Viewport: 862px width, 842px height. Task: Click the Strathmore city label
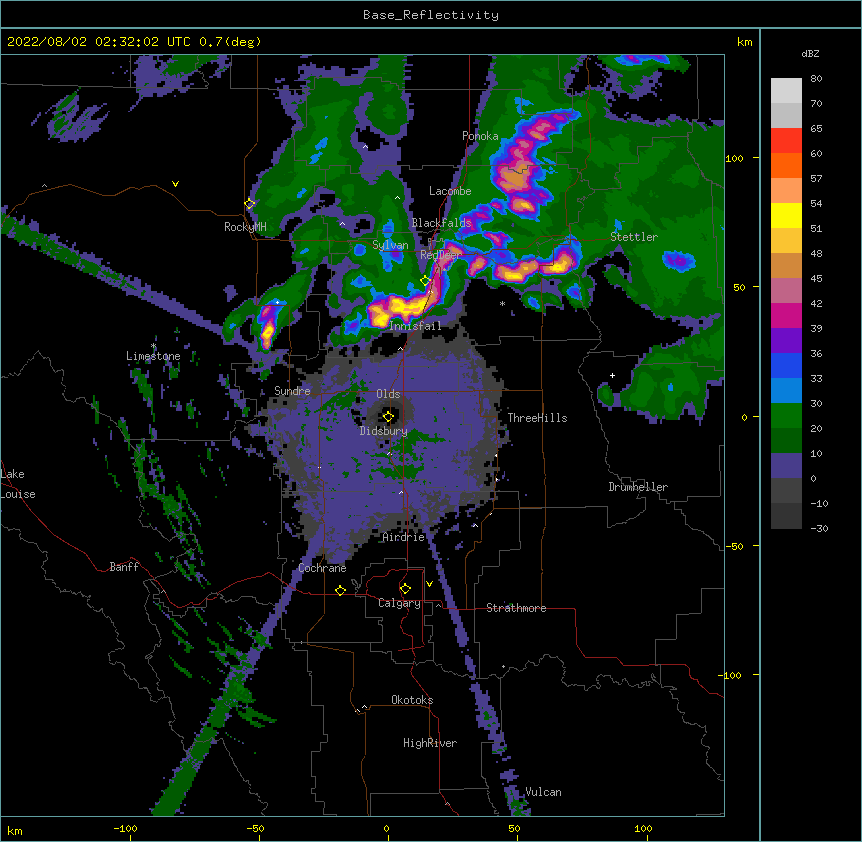pyautogui.click(x=516, y=608)
